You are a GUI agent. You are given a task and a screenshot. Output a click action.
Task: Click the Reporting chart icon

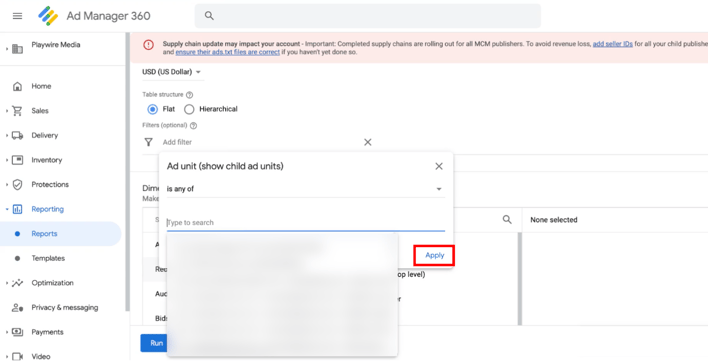[17, 209]
